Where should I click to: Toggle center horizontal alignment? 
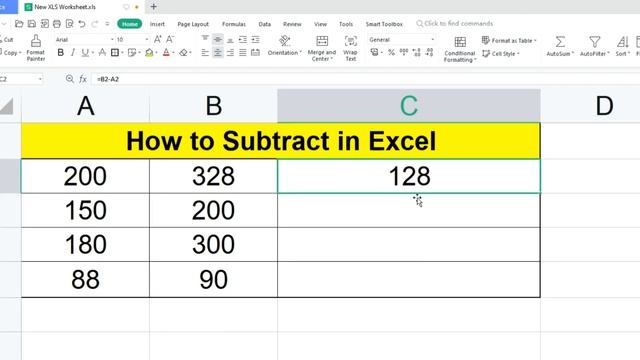click(x=218, y=53)
